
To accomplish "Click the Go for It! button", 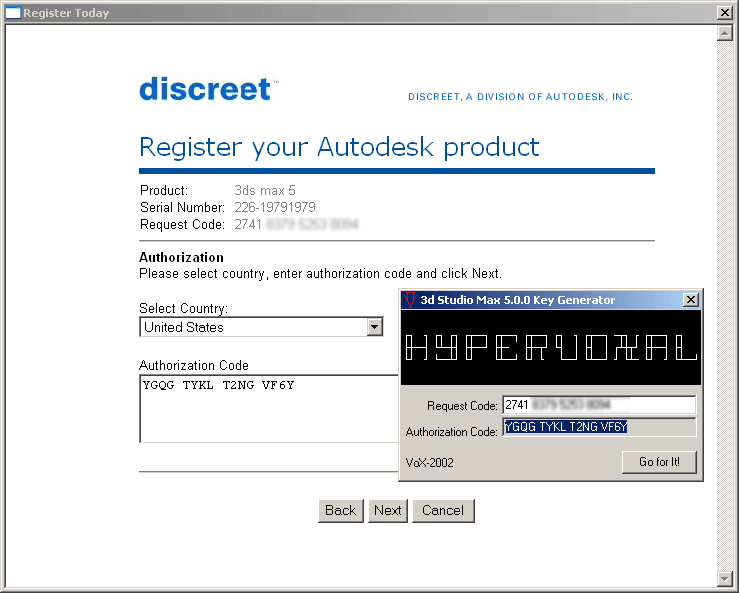I will coord(659,462).
